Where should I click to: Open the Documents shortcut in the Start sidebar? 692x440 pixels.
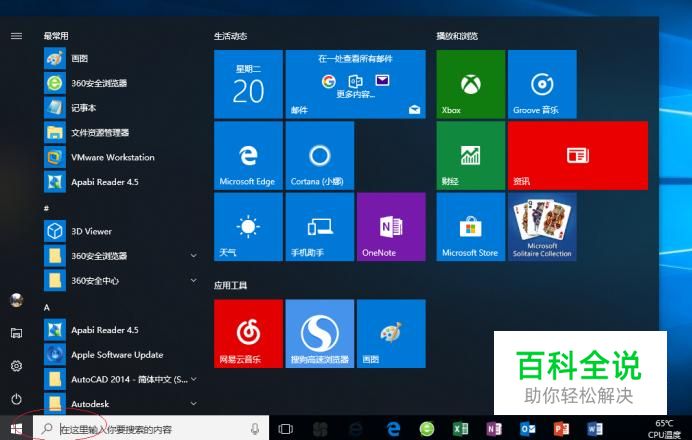tap(16, 333)
